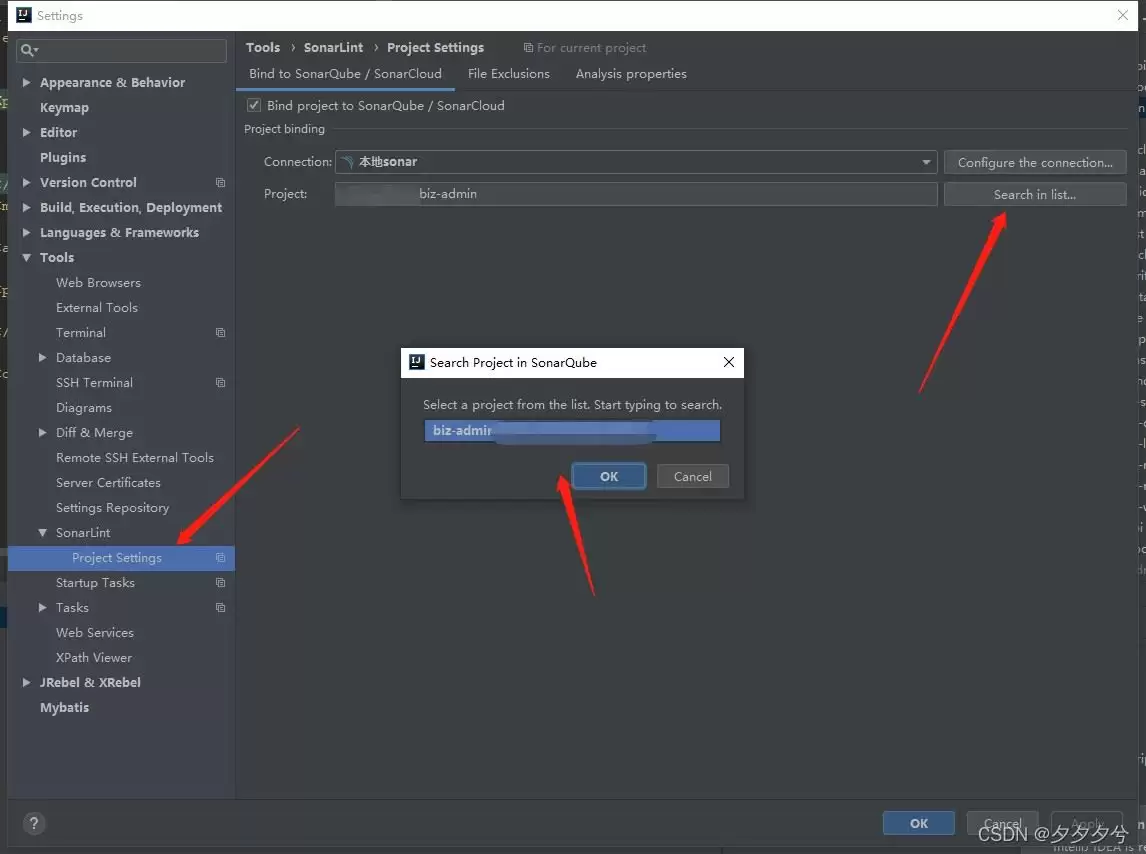The width and height of the screenshot is (1146, 854).
Task: Select Remote SSH External Tools
Action: 134,458
